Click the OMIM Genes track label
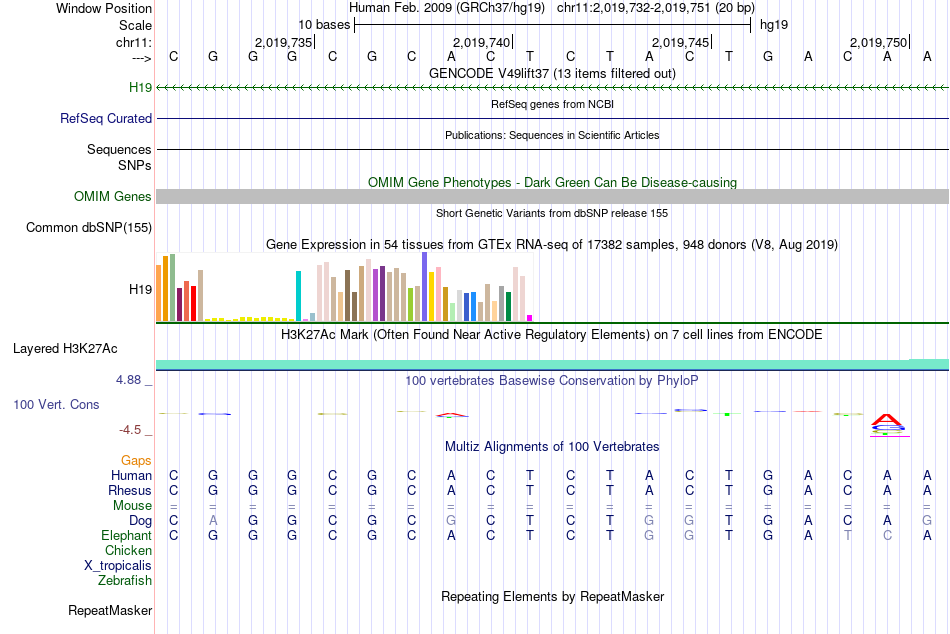Image resolution: width=950 pixels, height=634 pixels. click(x=113, y=196)
